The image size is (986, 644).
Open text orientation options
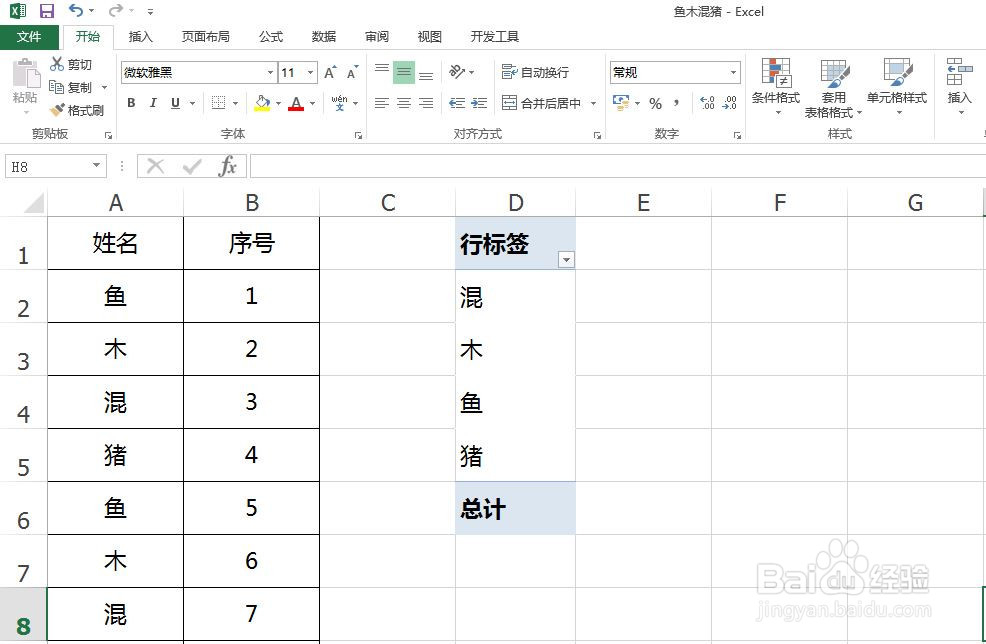coord(461,72)
